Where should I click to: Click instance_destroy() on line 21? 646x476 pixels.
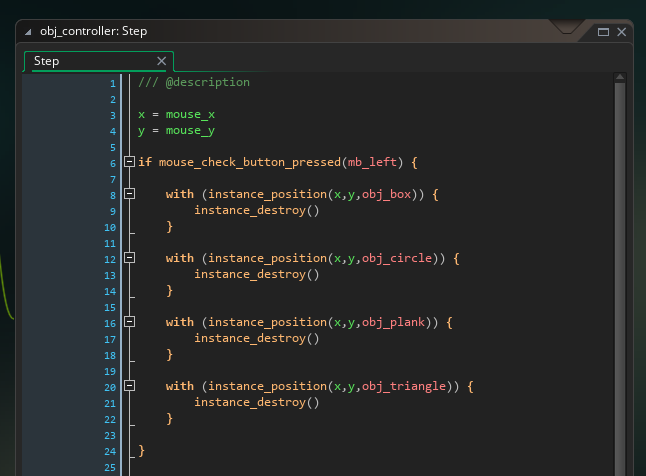(x=257, y=402)
